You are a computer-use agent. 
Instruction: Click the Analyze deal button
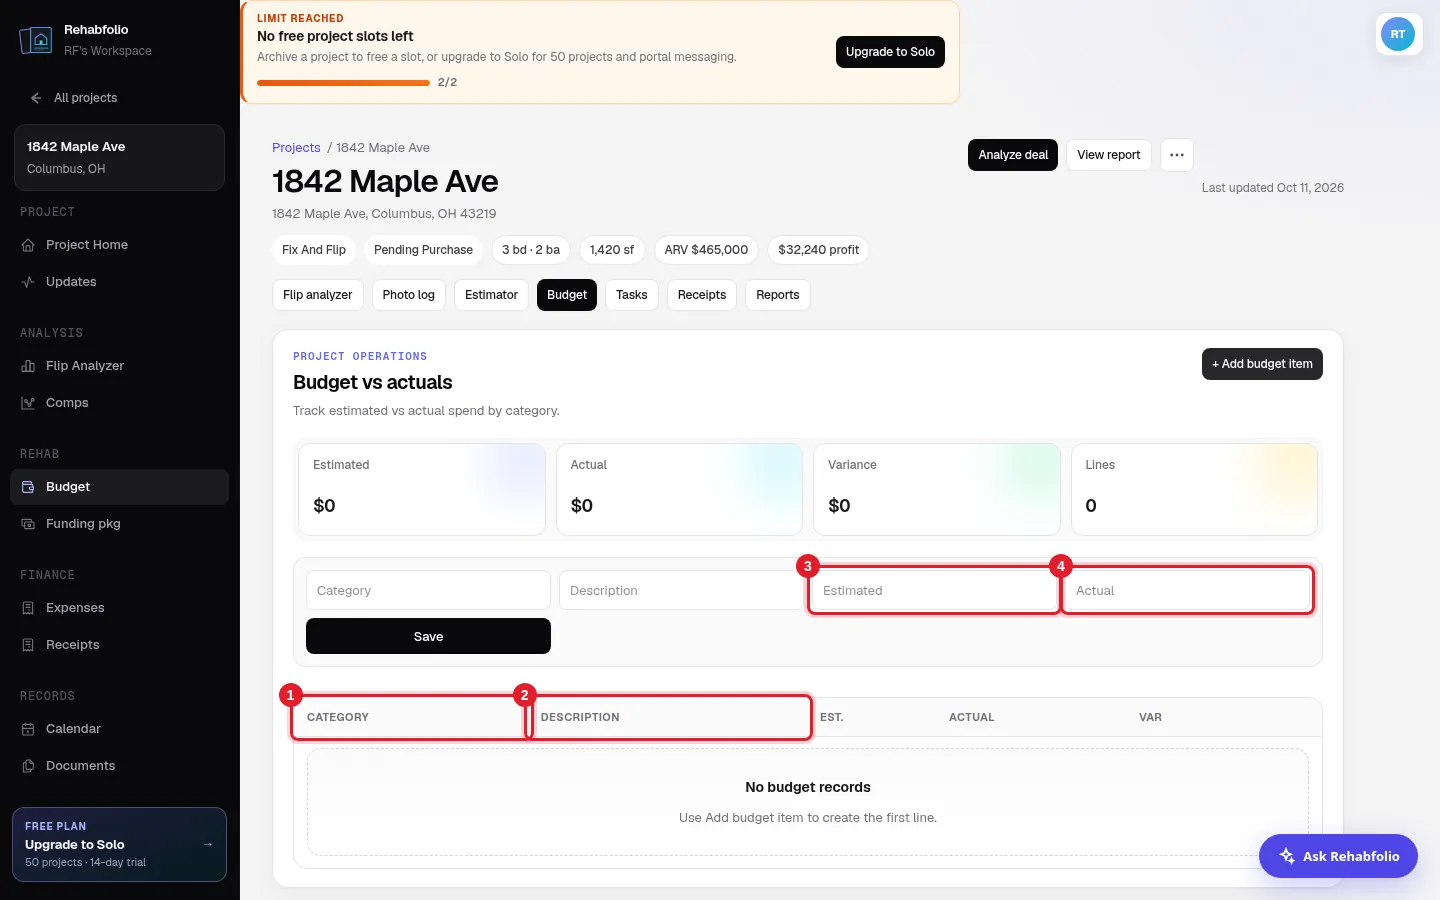pyautogui.click(x=1013, y=155)
